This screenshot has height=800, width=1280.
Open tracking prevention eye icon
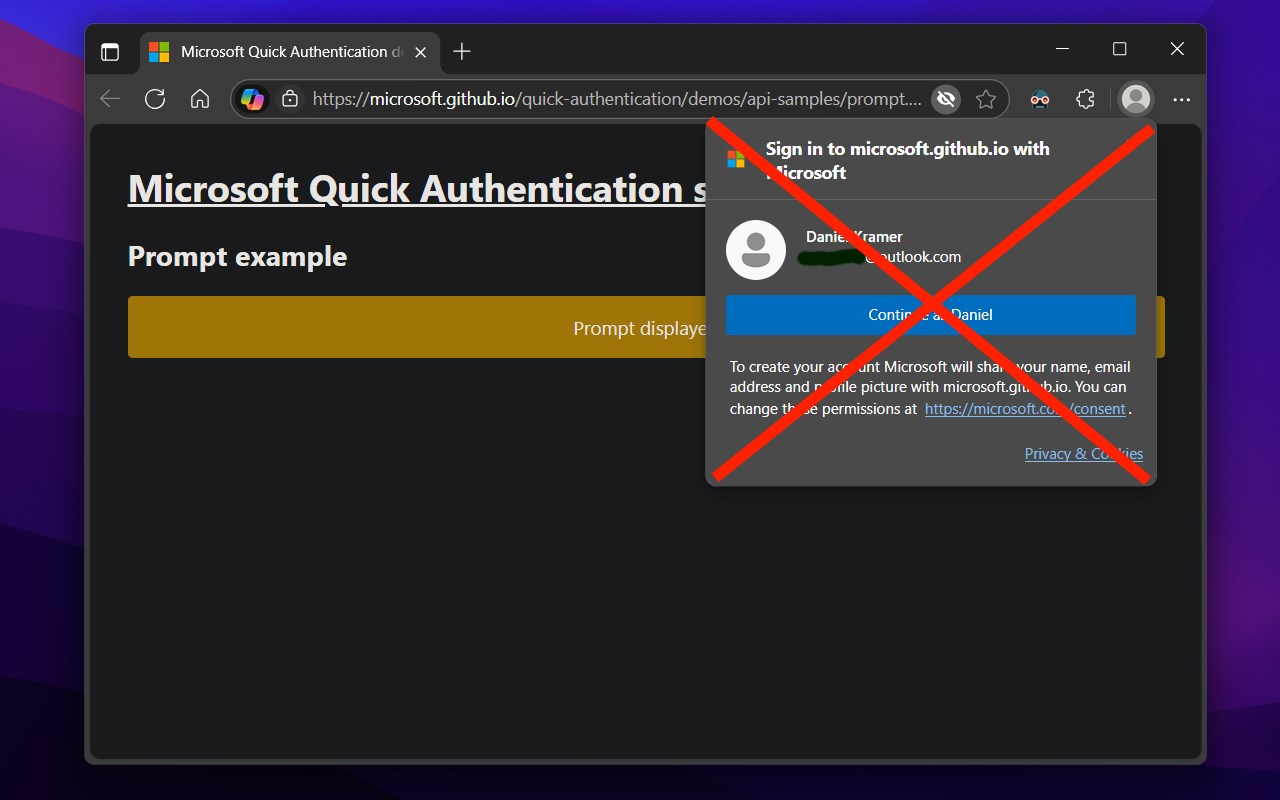pyautogui.click(x=945, y=99)
